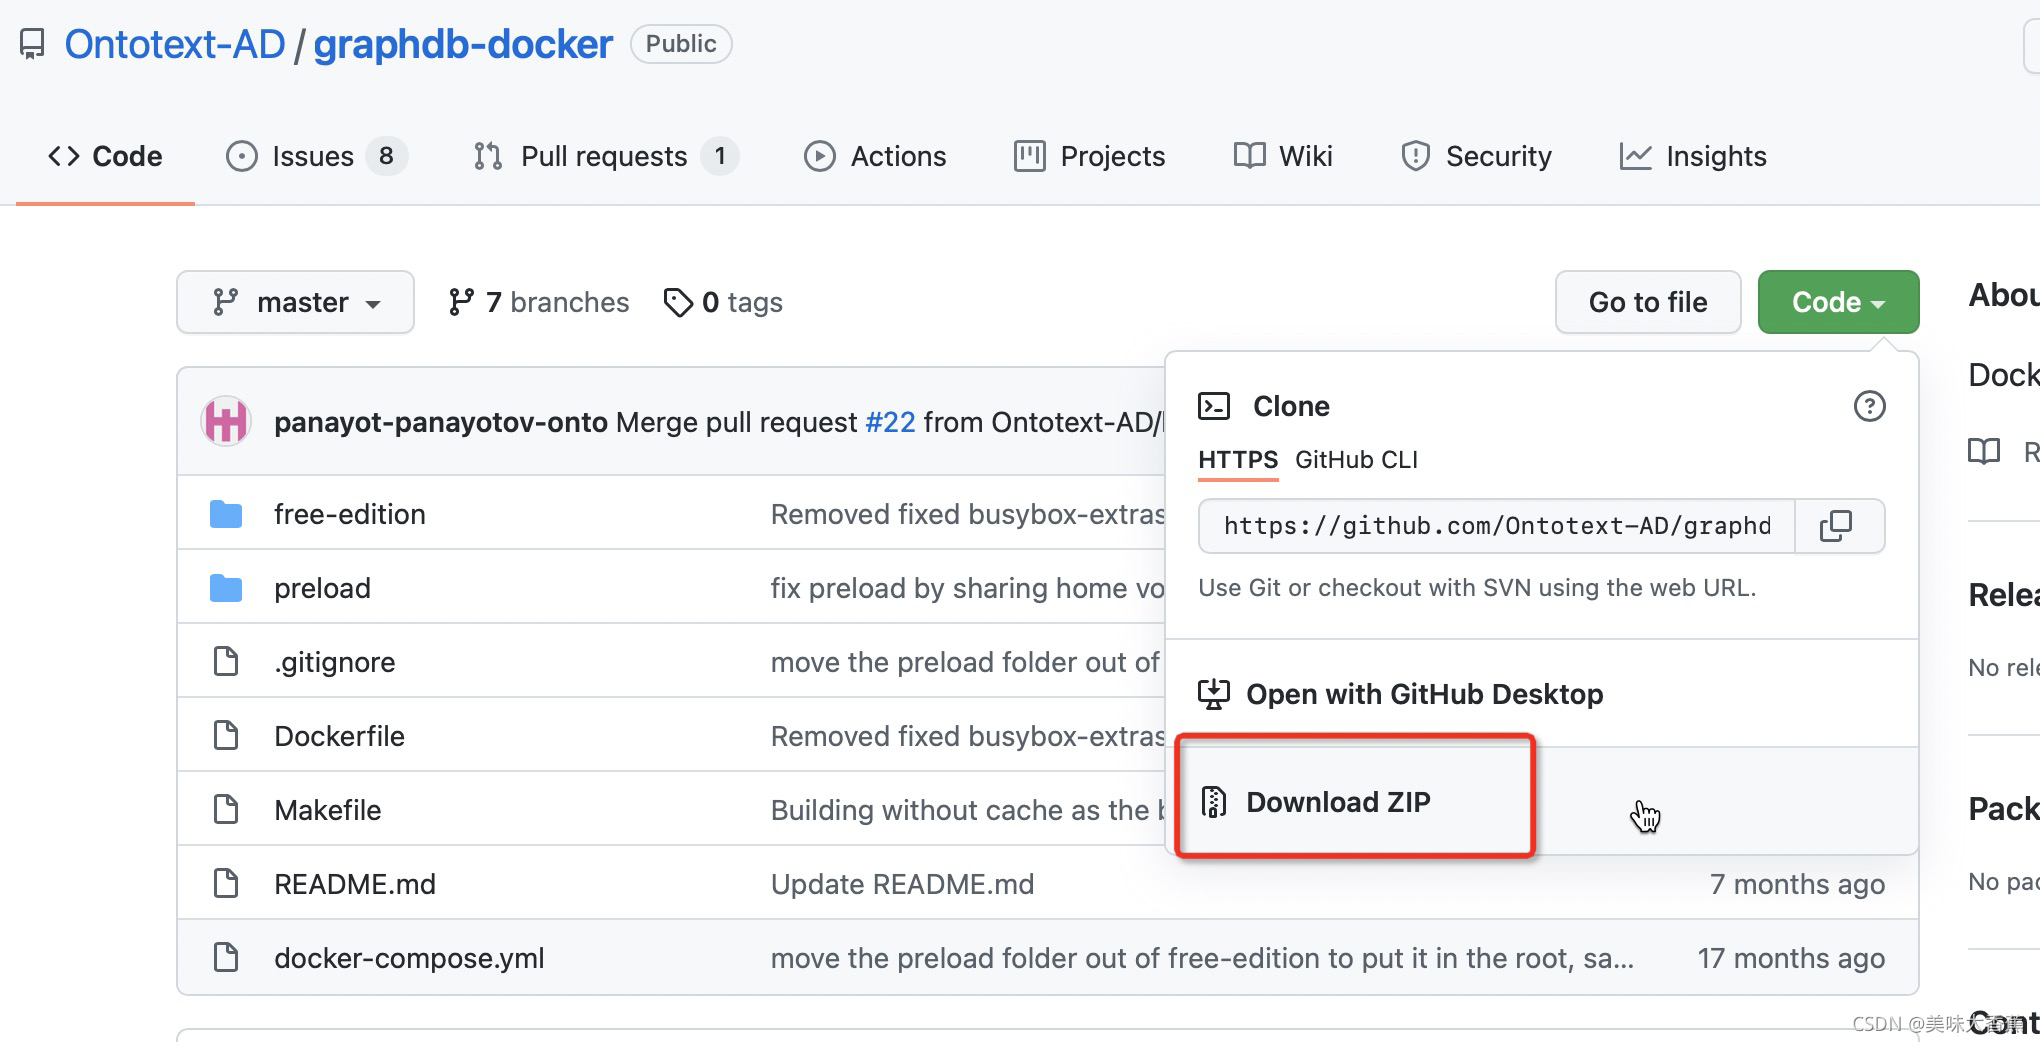Image resolution: width=2040 pixels, height=1042 pixels.
Task: Open the Issues tab
Action: coord(316,156)
